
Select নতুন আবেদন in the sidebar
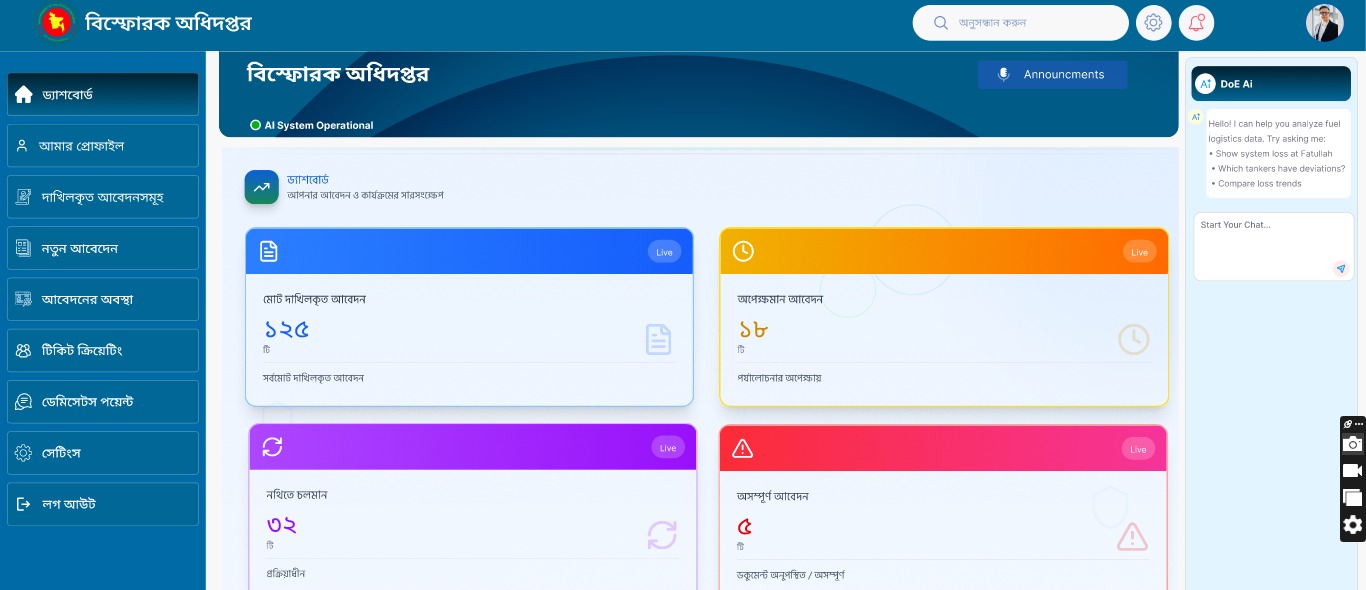pyautogui.click(x=103, y=248)
